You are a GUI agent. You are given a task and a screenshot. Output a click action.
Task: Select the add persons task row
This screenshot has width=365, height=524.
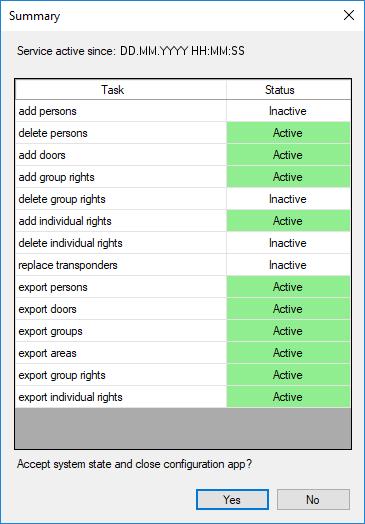pyautogui.click(x=183, y=111)
